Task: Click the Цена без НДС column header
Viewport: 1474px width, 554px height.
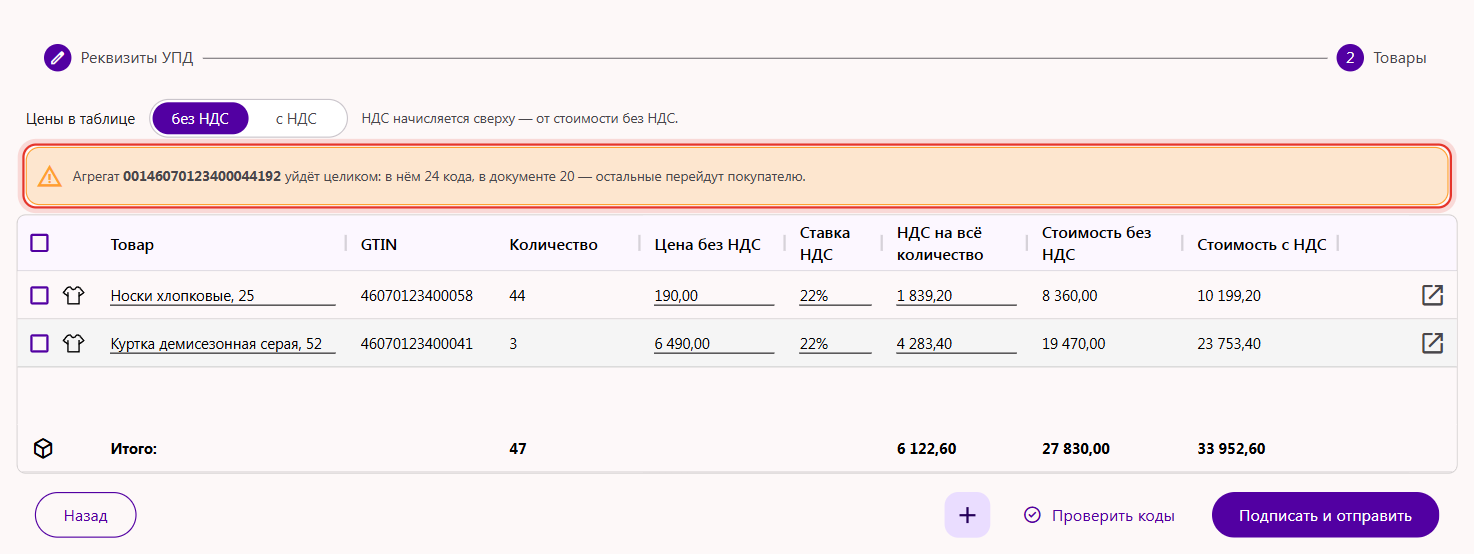Action: tap(708, 244)
